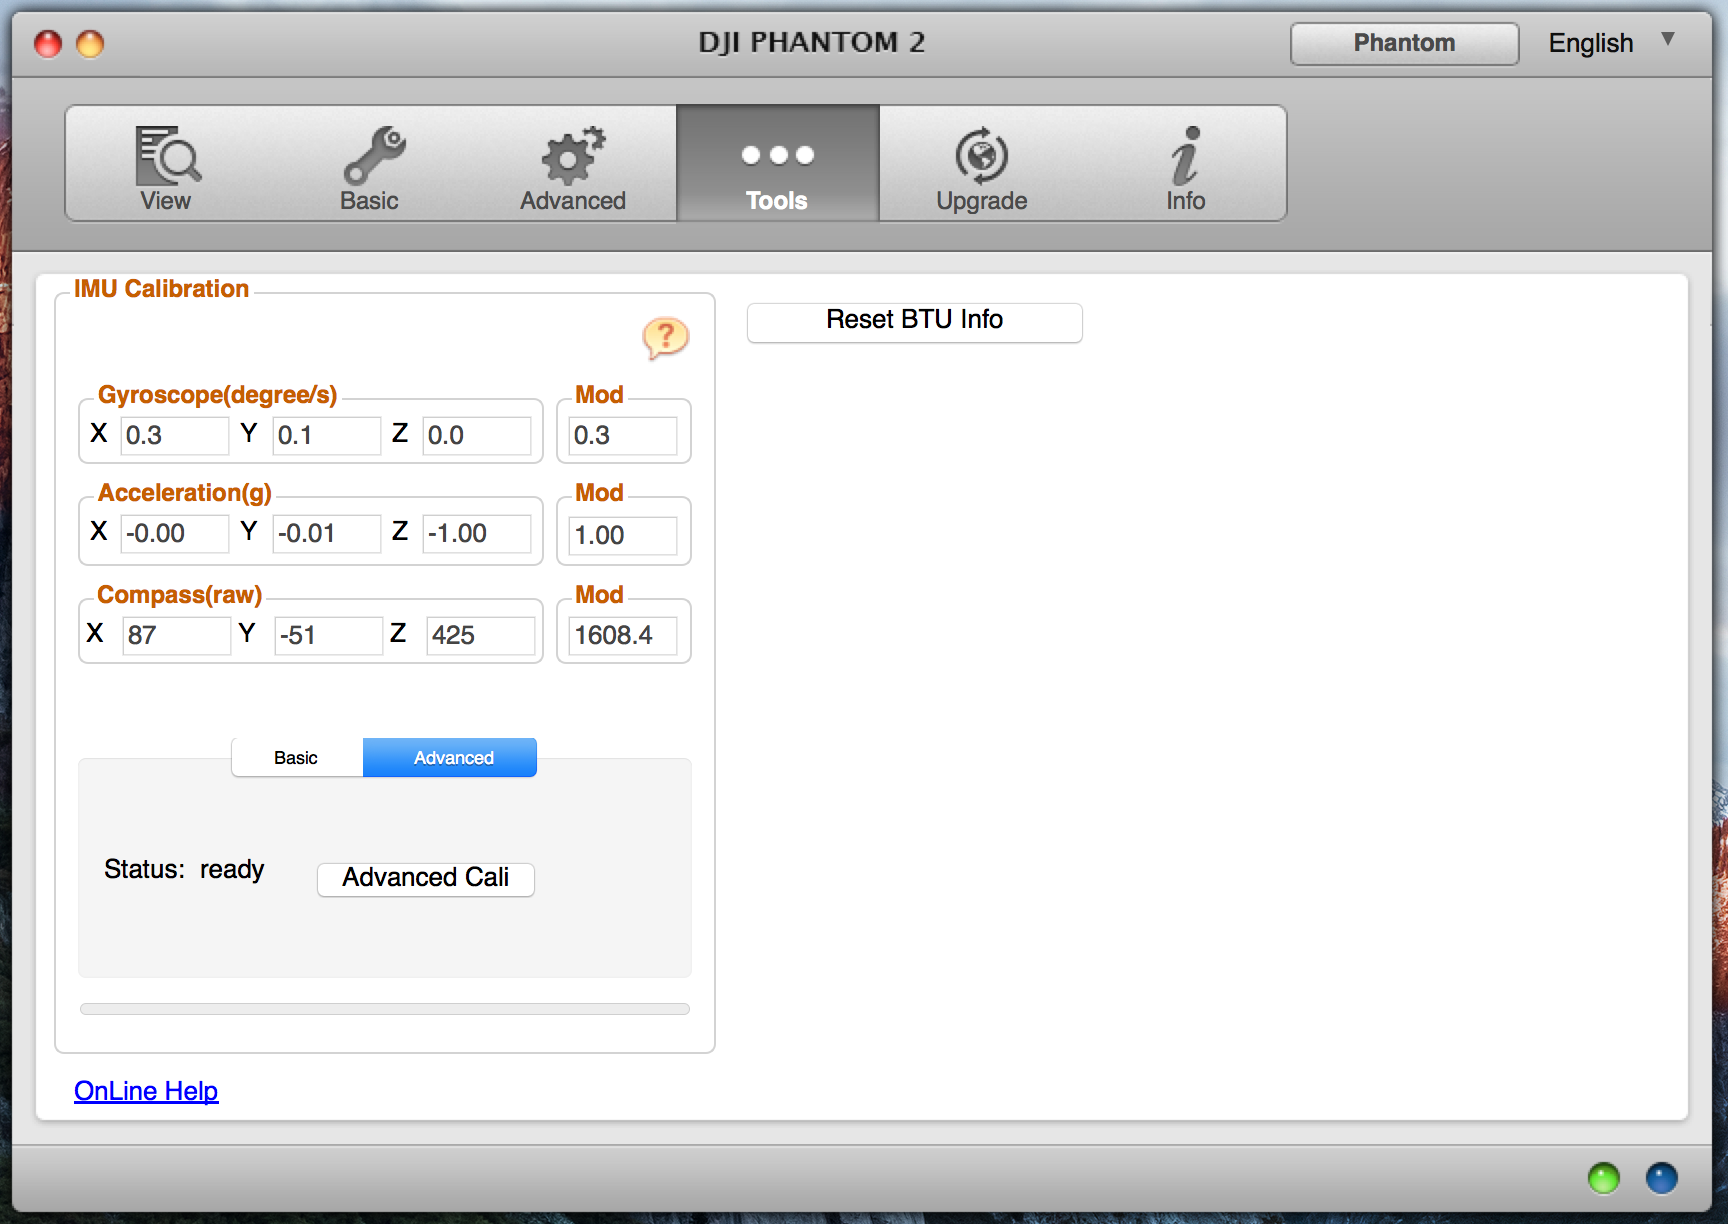Click the Acceleration Mod value 1.00

tap(623, 535)
